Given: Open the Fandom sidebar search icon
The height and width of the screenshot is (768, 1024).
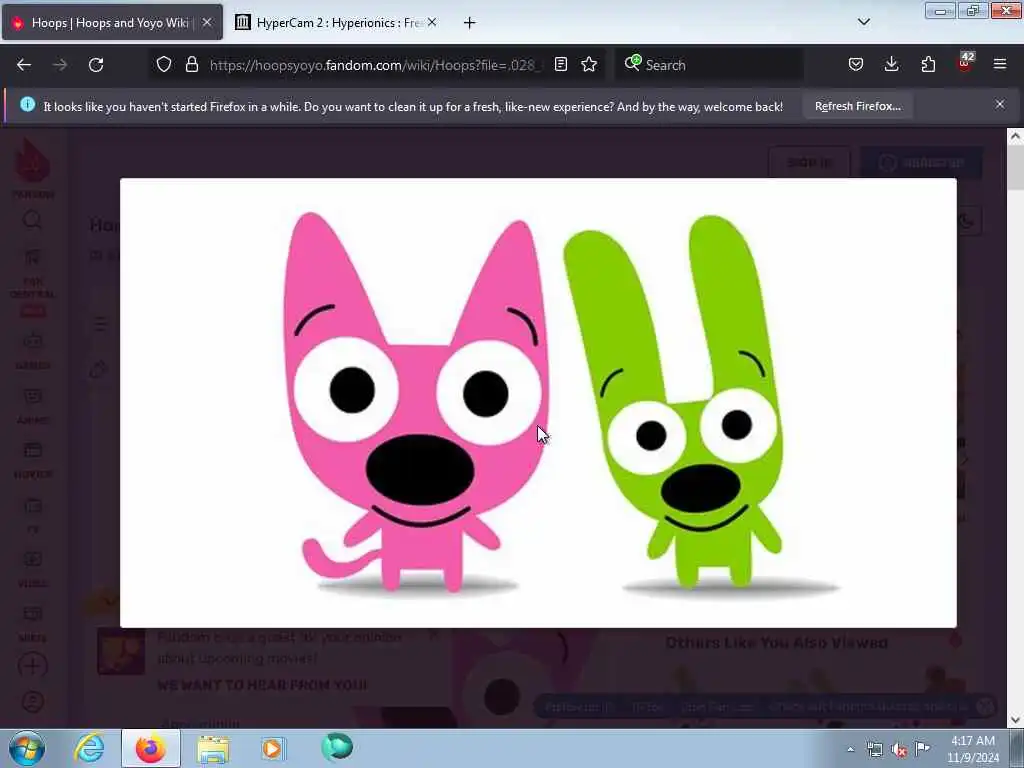Looking at the screenshot, I should 32,220.
